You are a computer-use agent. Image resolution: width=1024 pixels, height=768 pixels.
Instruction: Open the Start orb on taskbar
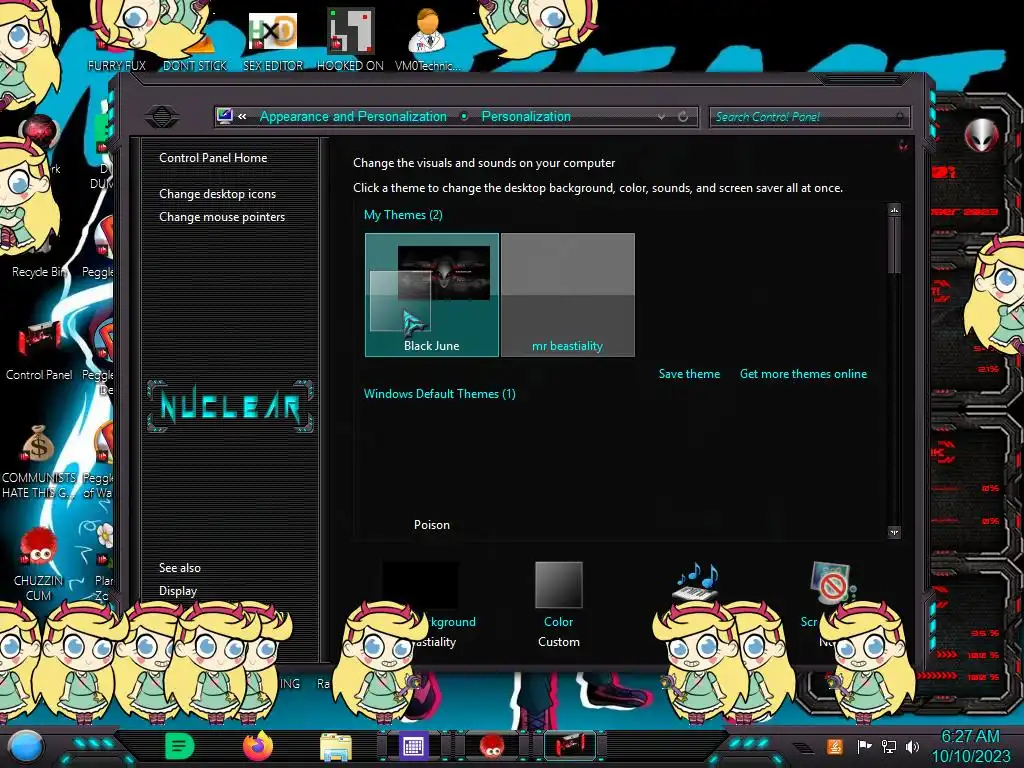point(26,746)
